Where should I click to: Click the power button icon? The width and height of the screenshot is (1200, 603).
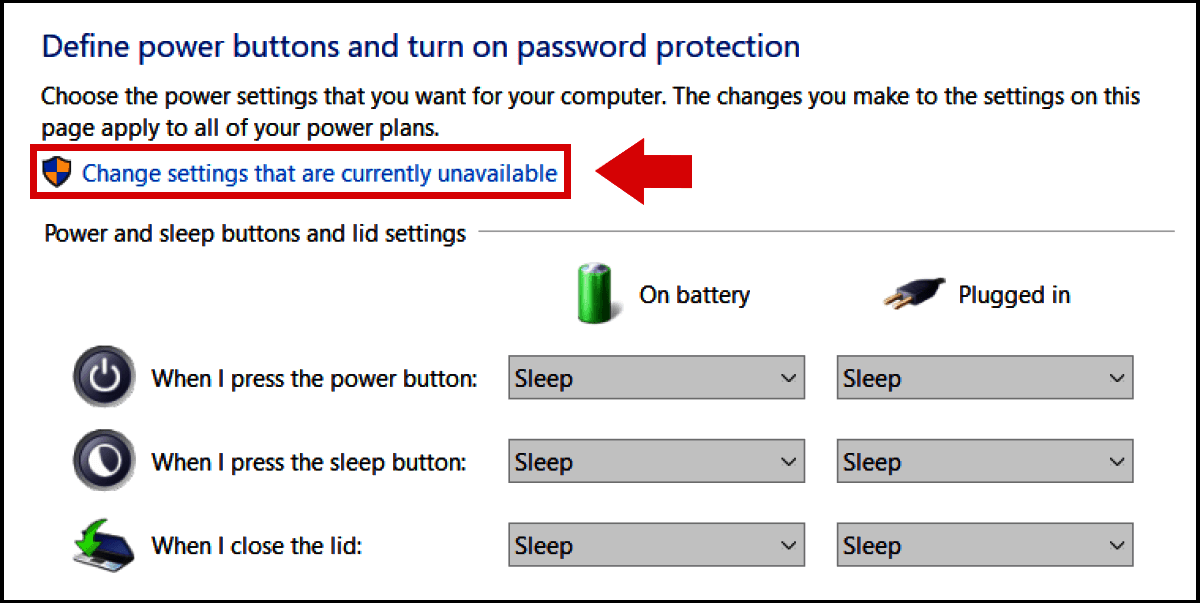pyautogui.click(x=103, y=378)
